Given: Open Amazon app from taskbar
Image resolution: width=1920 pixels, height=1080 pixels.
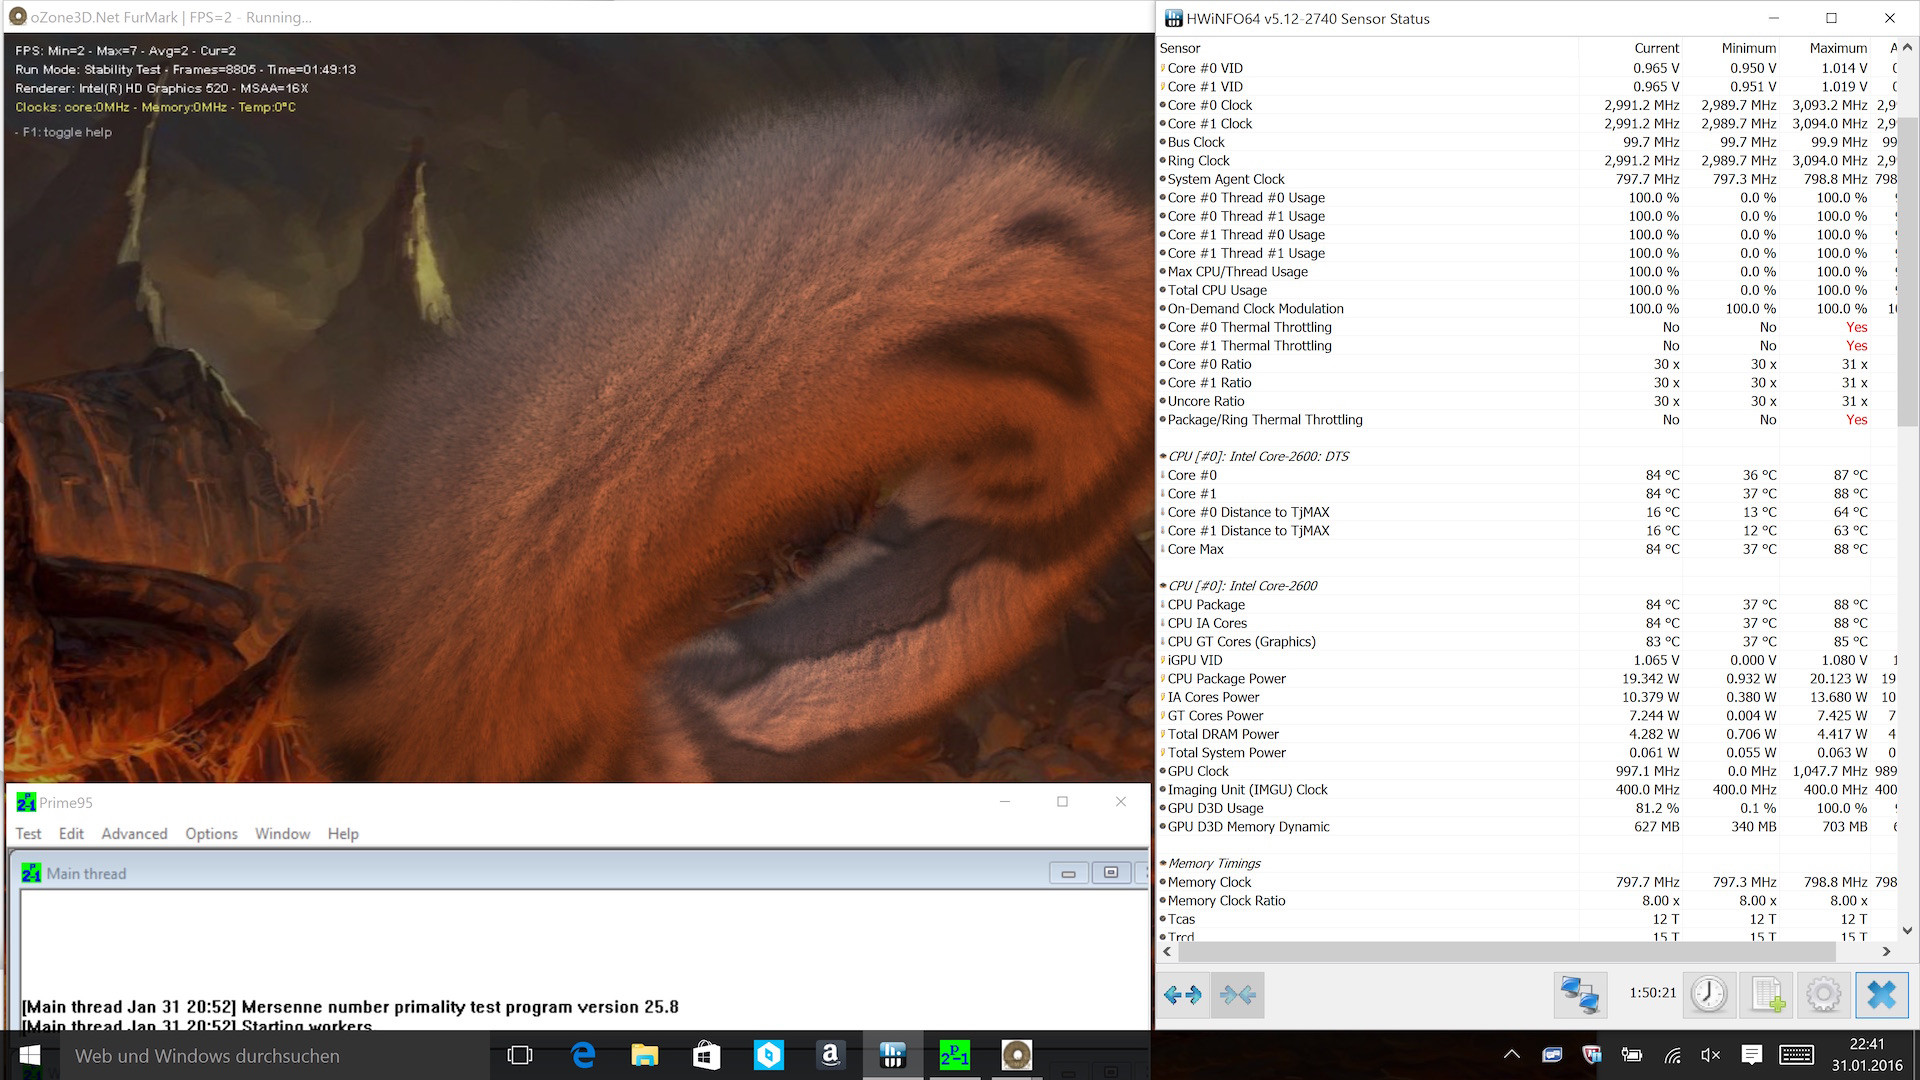Looking at the screenshot, I should (x=830, y=1055).
